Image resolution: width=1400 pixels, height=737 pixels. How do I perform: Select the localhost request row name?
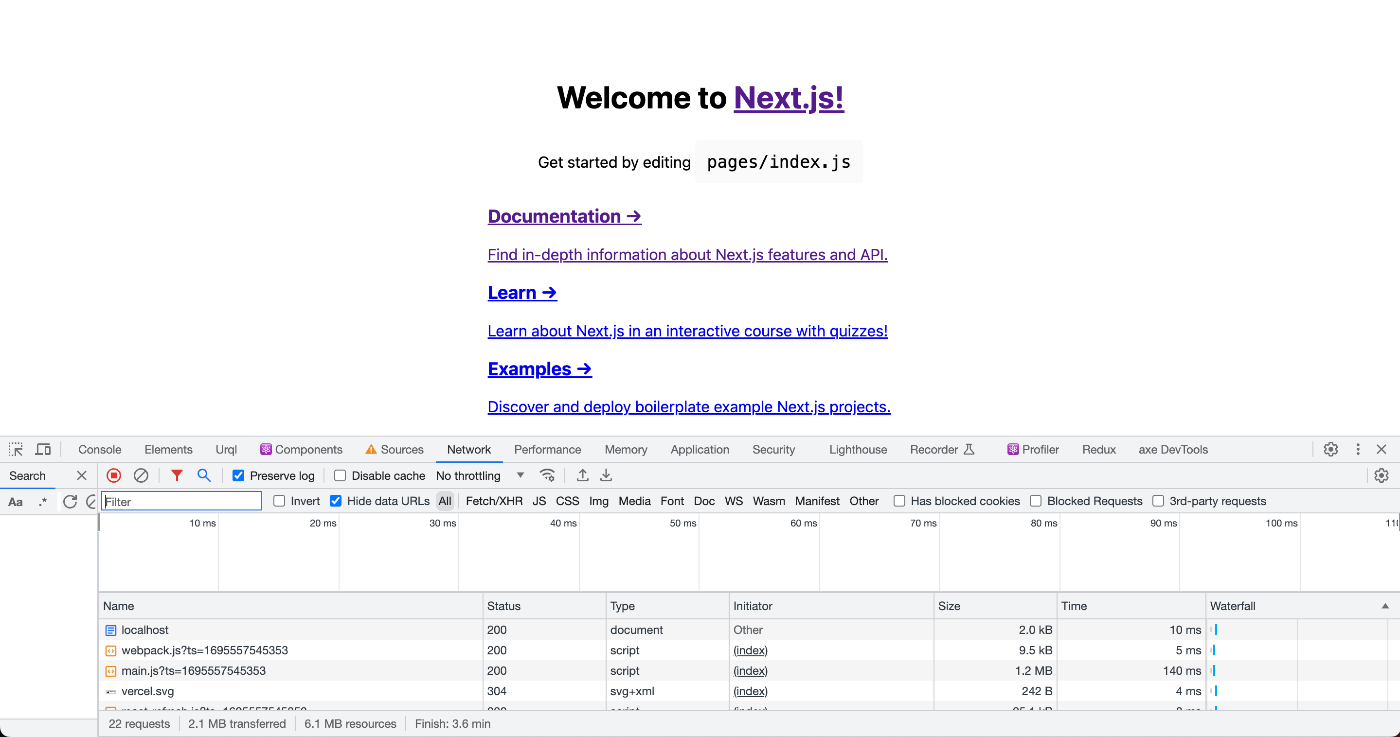tap(145, 630)
